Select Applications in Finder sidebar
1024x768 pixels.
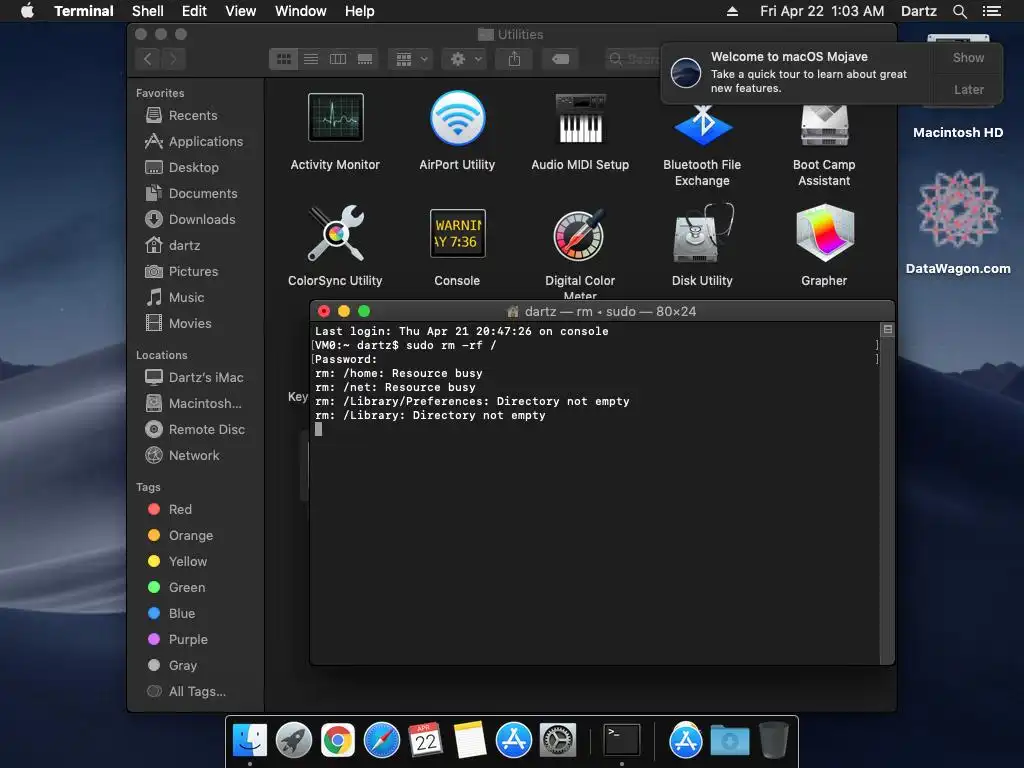click(x=194, y=141)
